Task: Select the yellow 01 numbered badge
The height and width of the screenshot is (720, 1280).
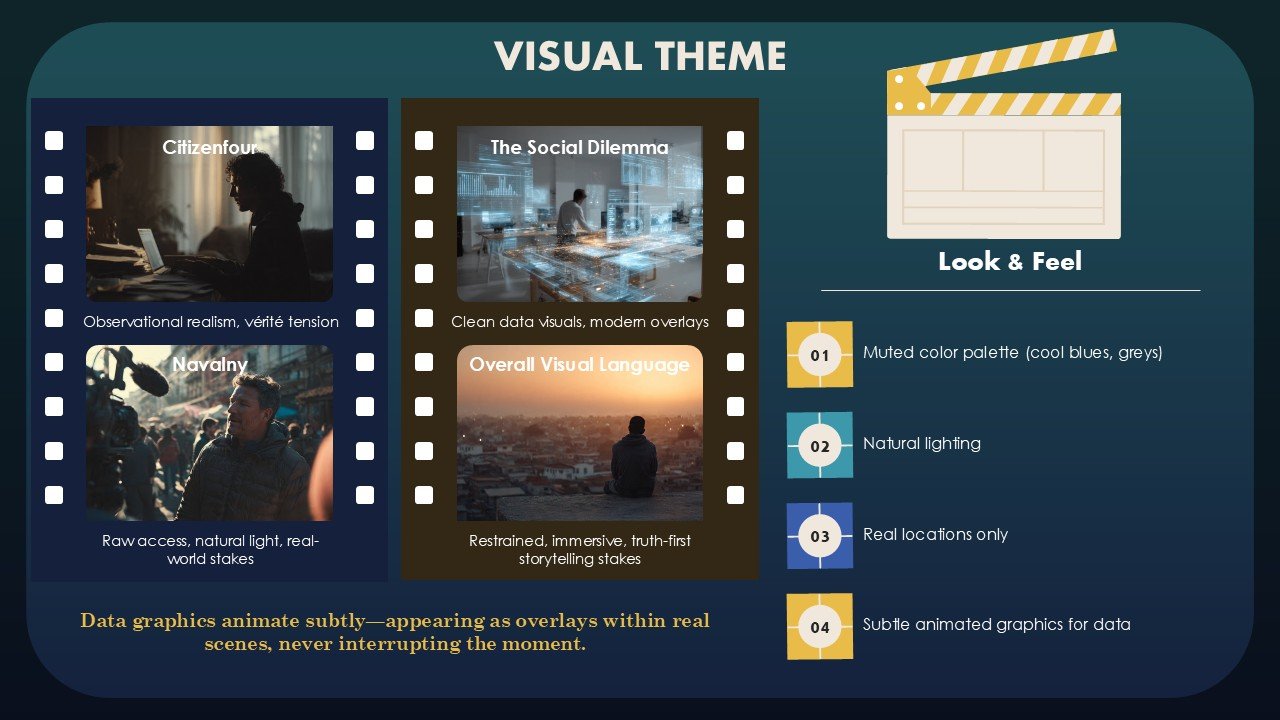Action: pos(819,354)
